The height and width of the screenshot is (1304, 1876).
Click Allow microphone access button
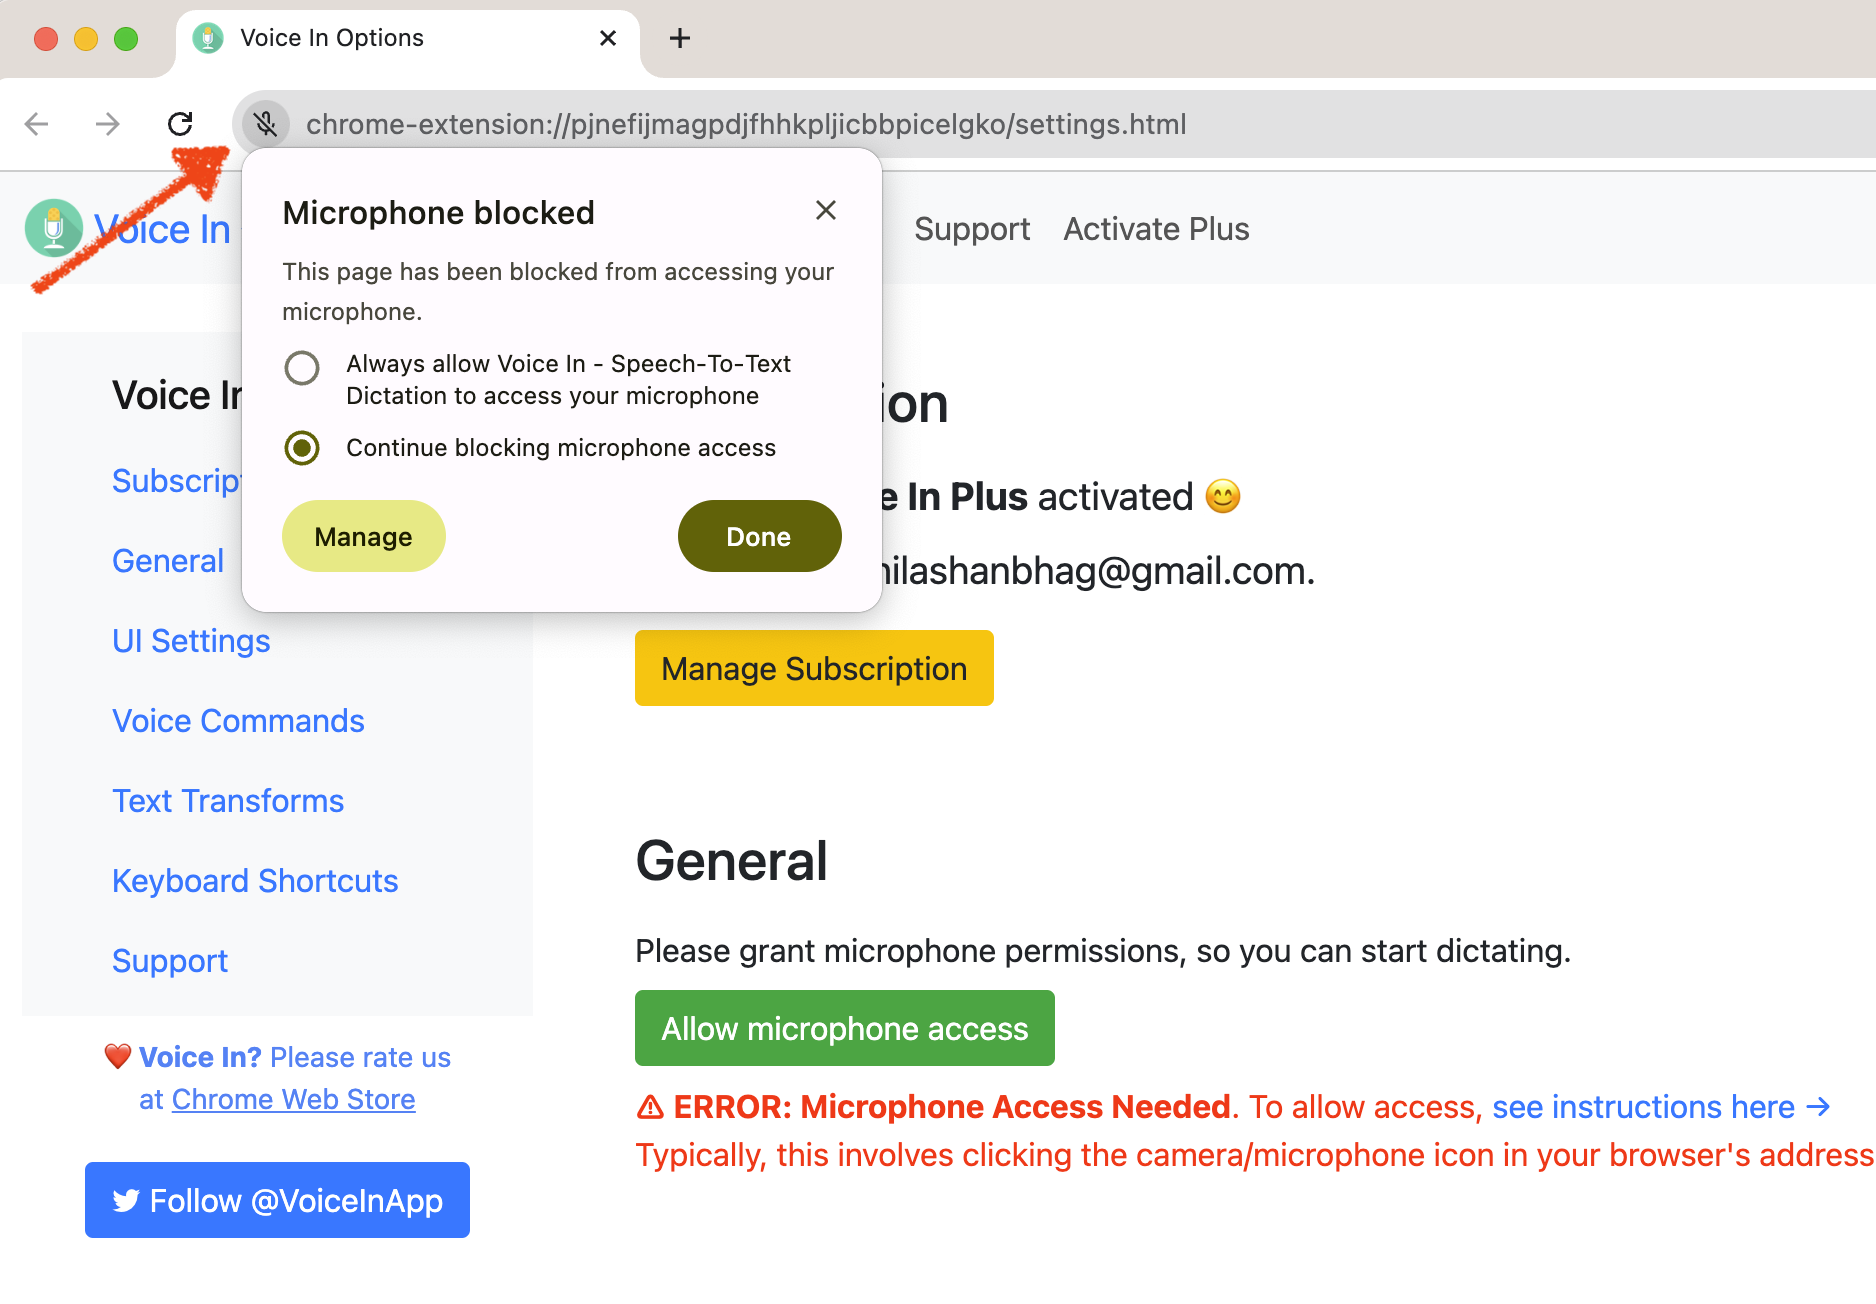(844, 1028)
